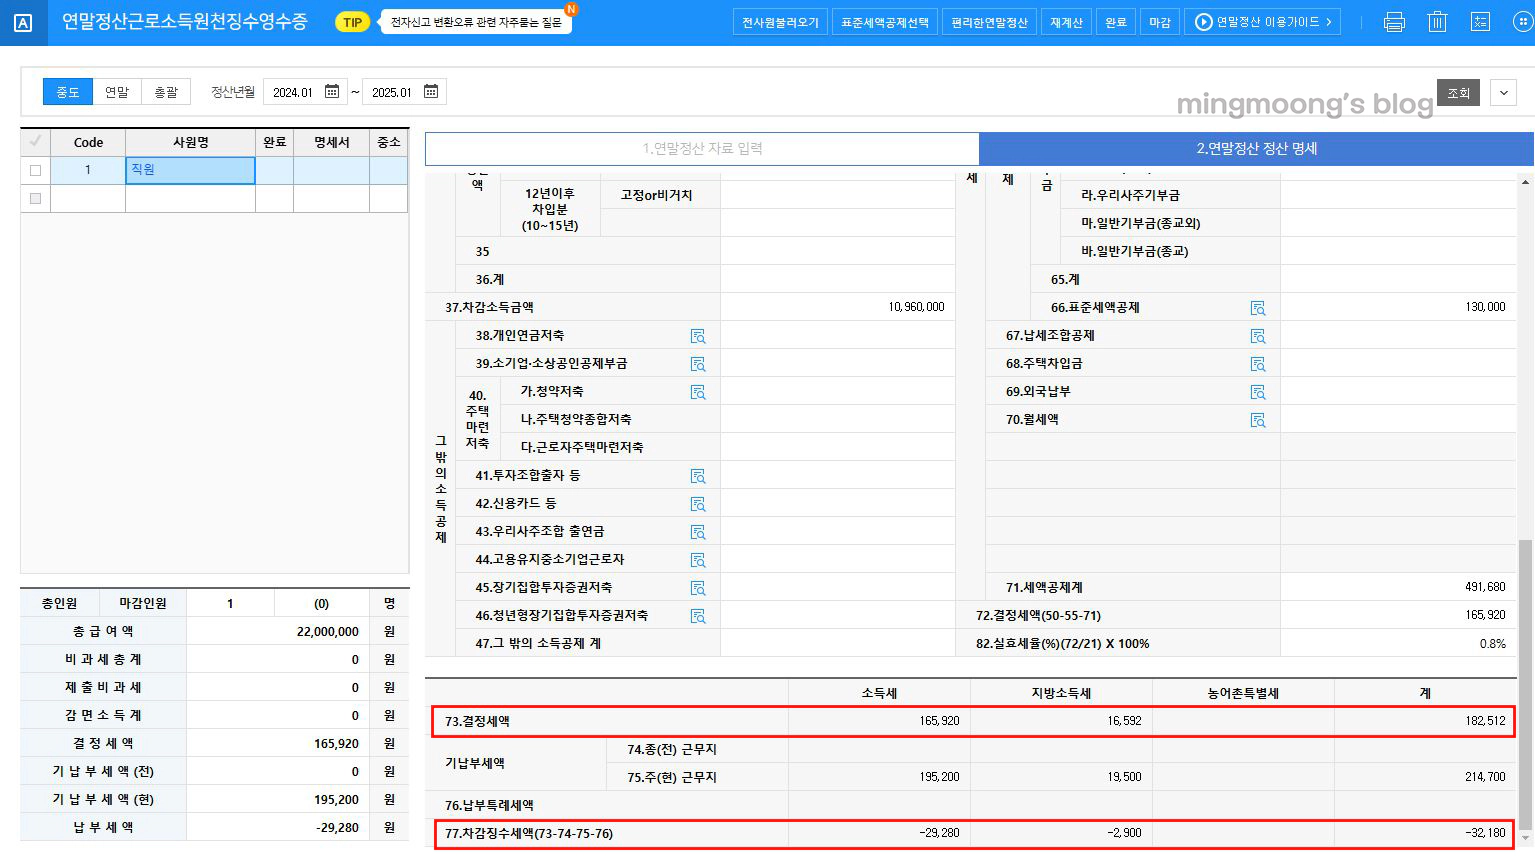Viewport: 1535px width, 857px height.
Task: Click the 76.납부특례세액 row label
Action: point(489,805)
